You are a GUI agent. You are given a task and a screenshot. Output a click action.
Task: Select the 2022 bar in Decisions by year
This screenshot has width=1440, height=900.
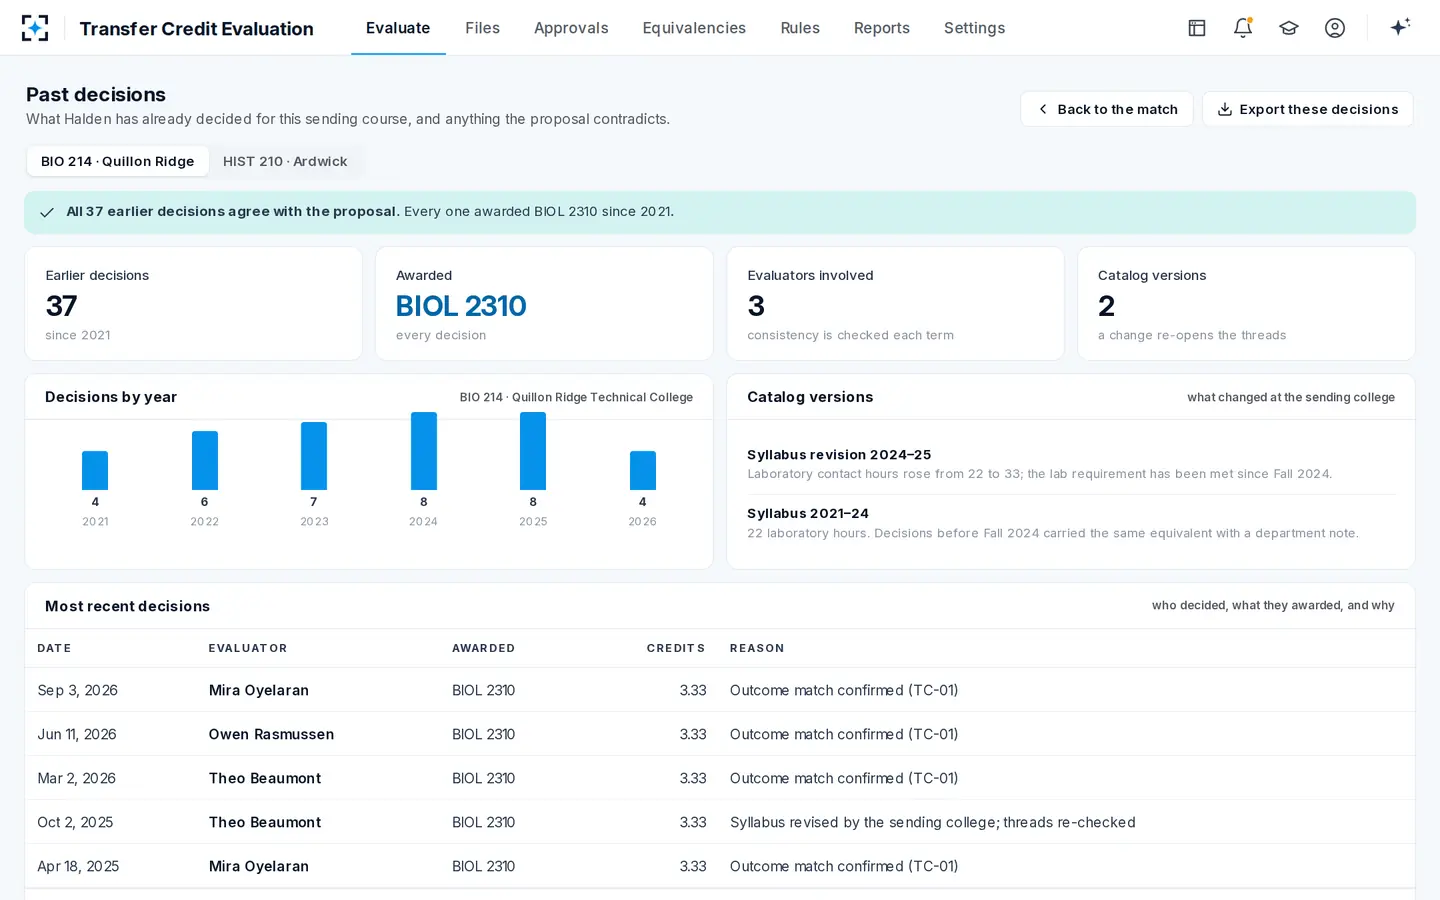[x=205, y=461]
